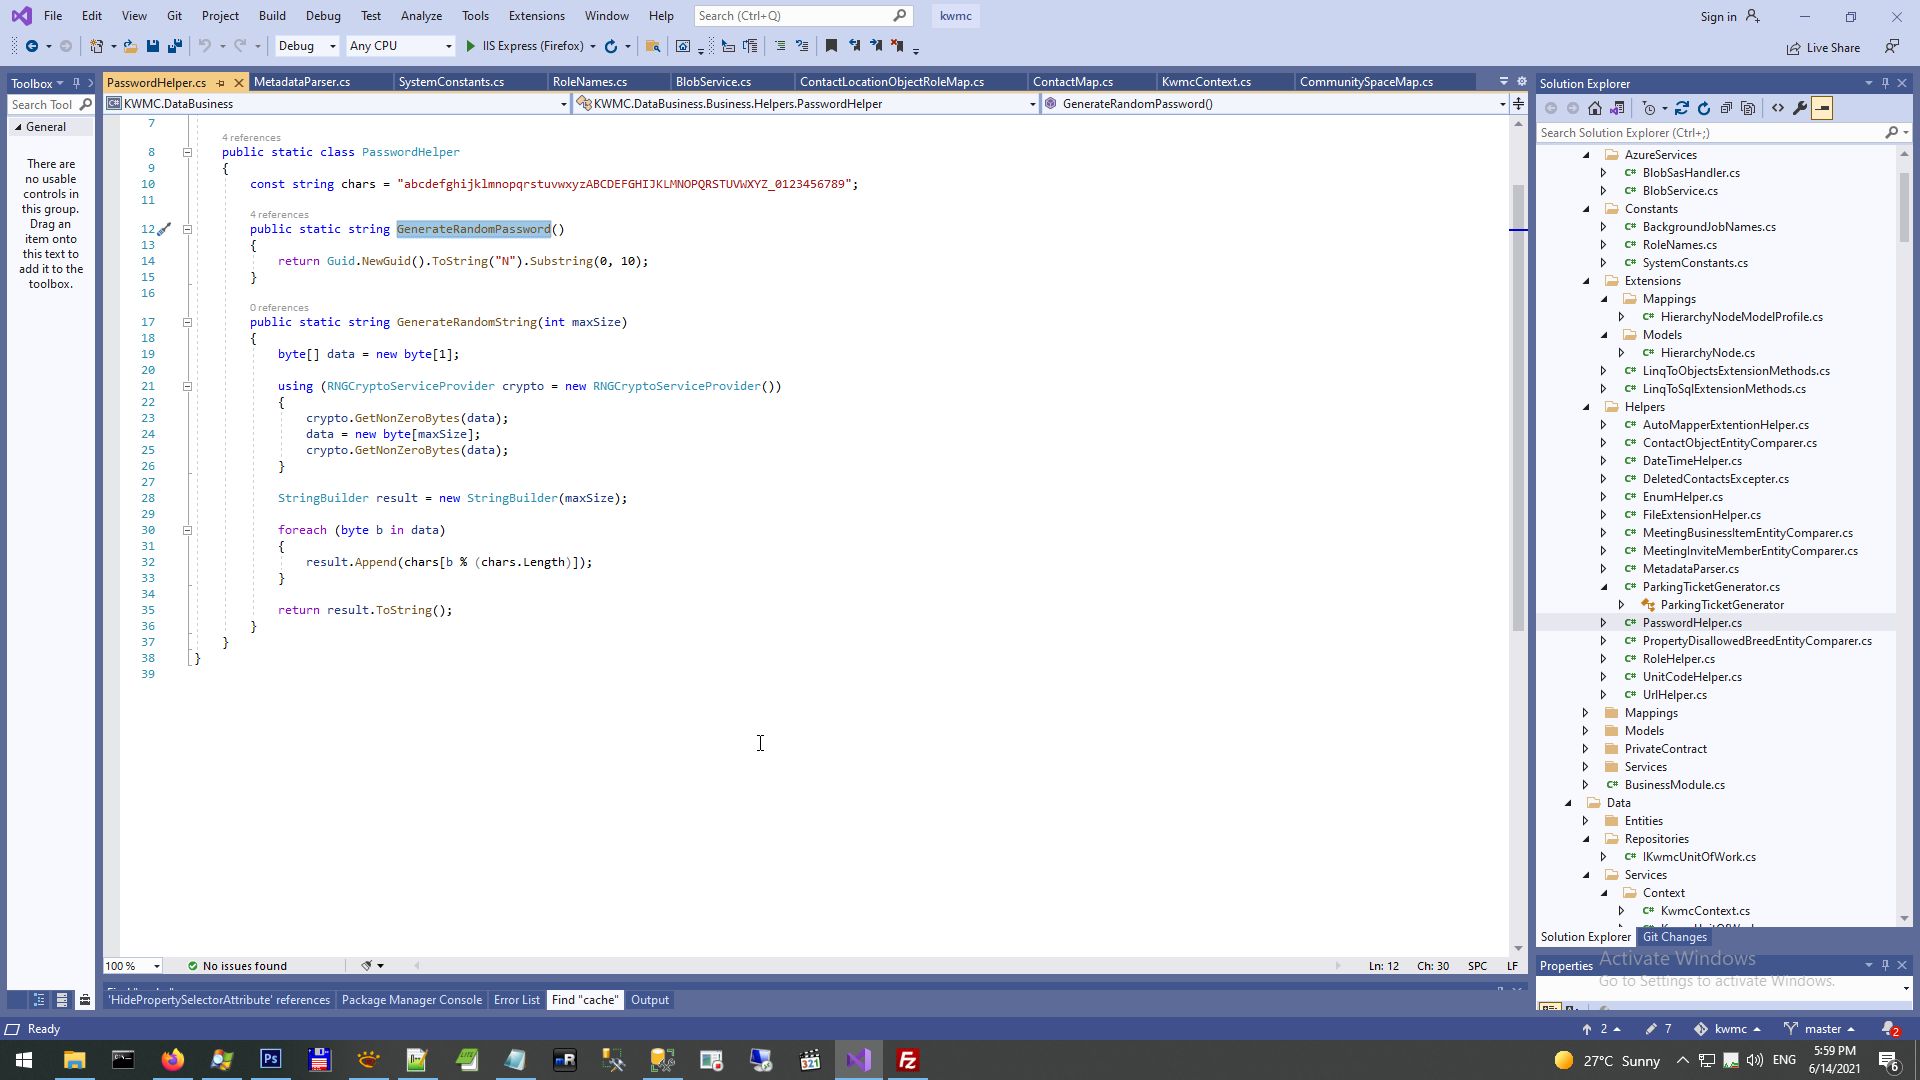
Task: Click the Sync with Active Document icon
Action: pos(1682,108)
